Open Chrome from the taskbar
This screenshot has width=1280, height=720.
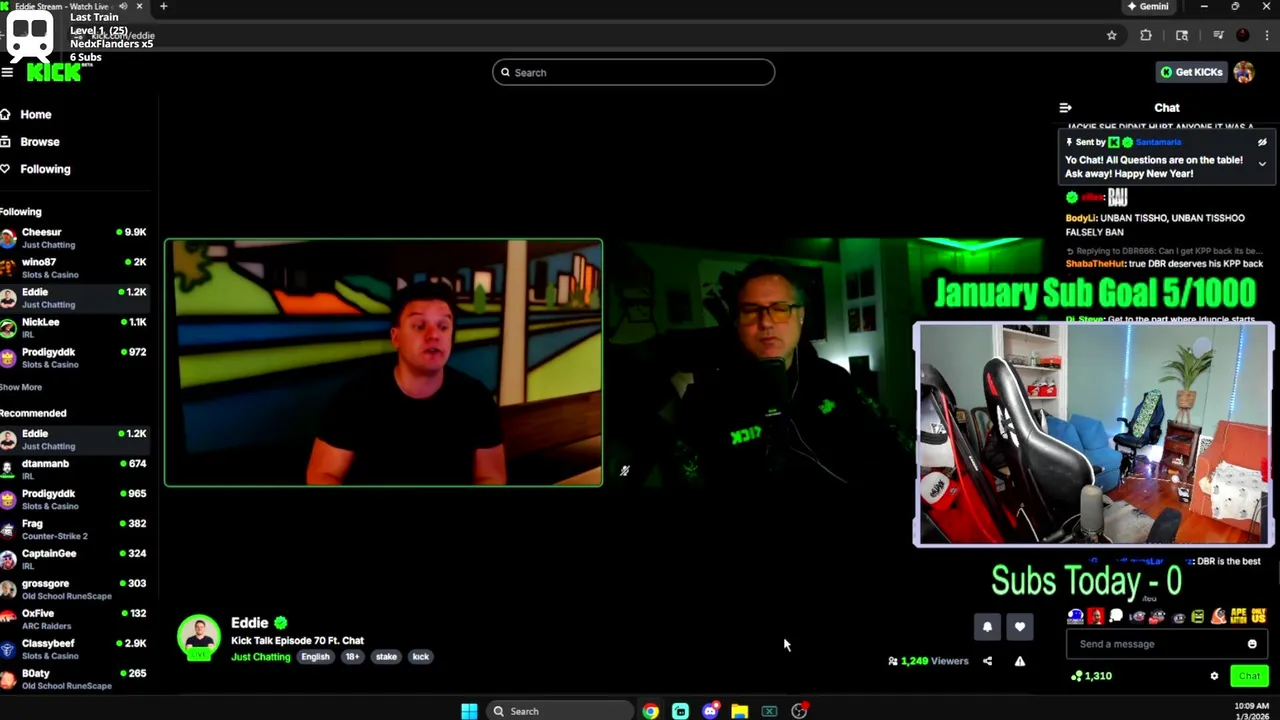click(x=651, y=711)
